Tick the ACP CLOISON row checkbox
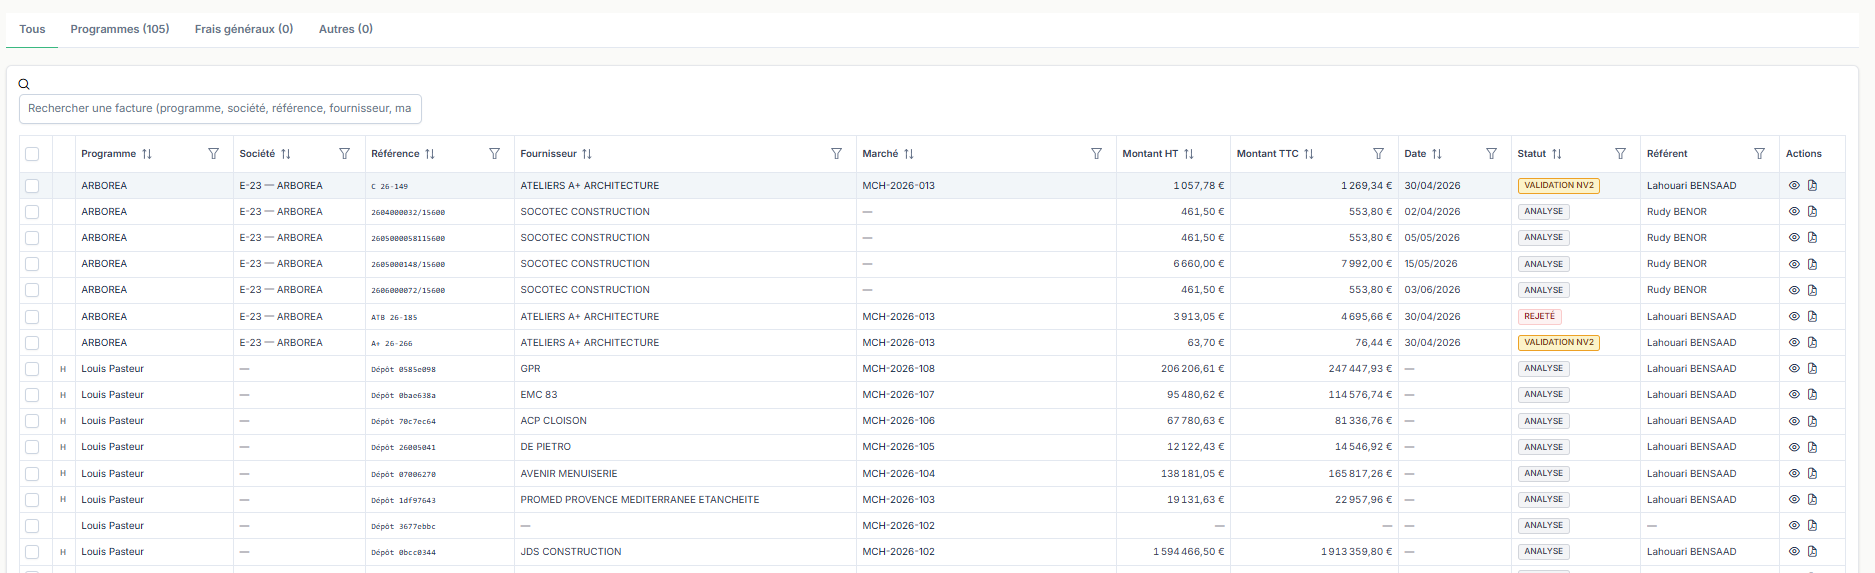Viewport: 1875px width, 573px height. point(32,421)
